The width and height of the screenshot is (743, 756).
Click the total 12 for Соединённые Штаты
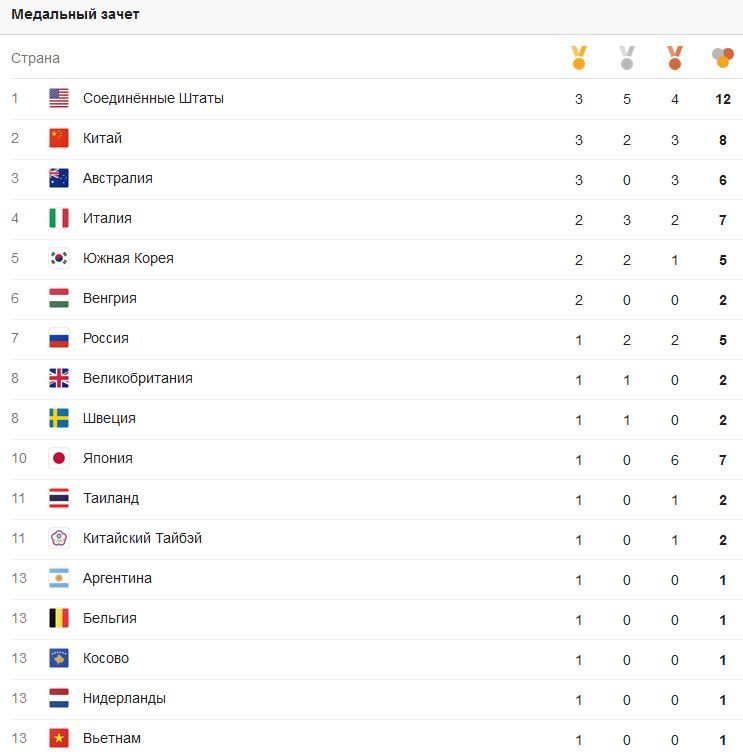[723, 99]
